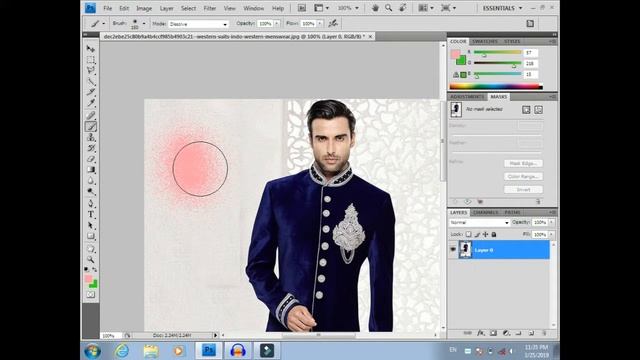The height and width of the screenshot is (360, 640).
Task: Select the Path Selection tool
Action: pos(91,225)
